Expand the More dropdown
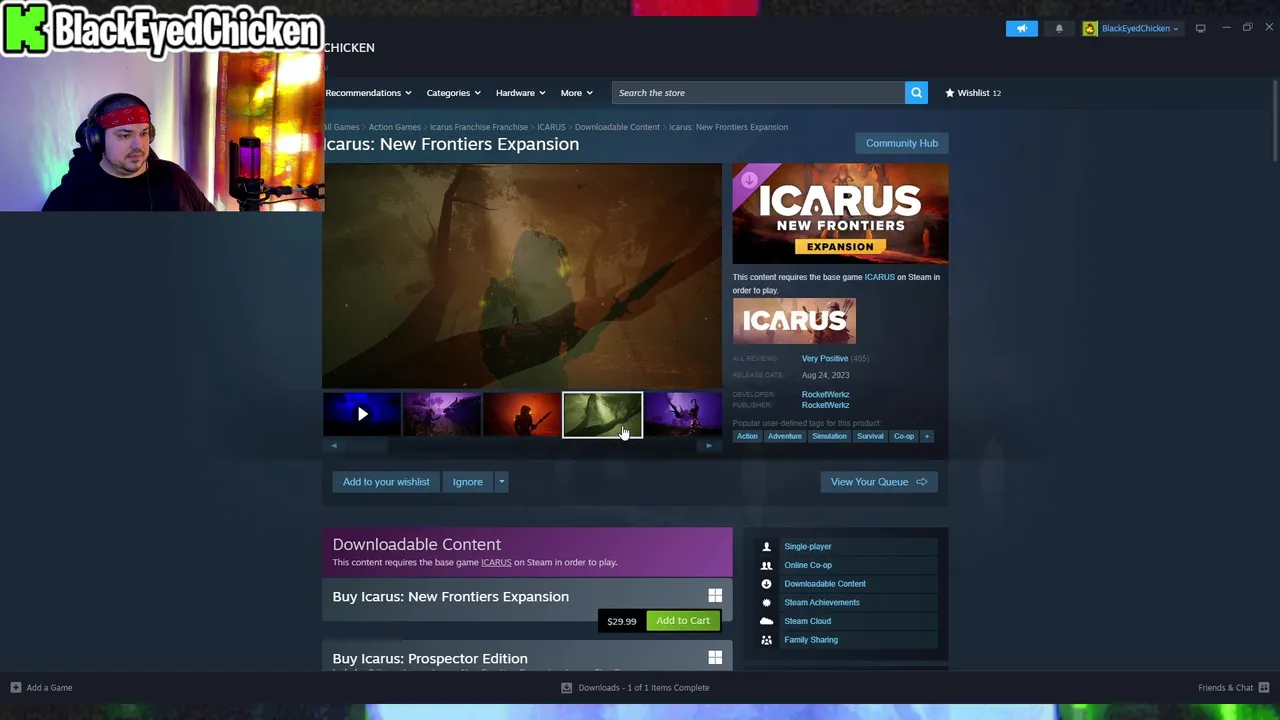Image resolution: width=1280 pixels, height=720 pixels. pyautogui.click(x=576, y=93)
